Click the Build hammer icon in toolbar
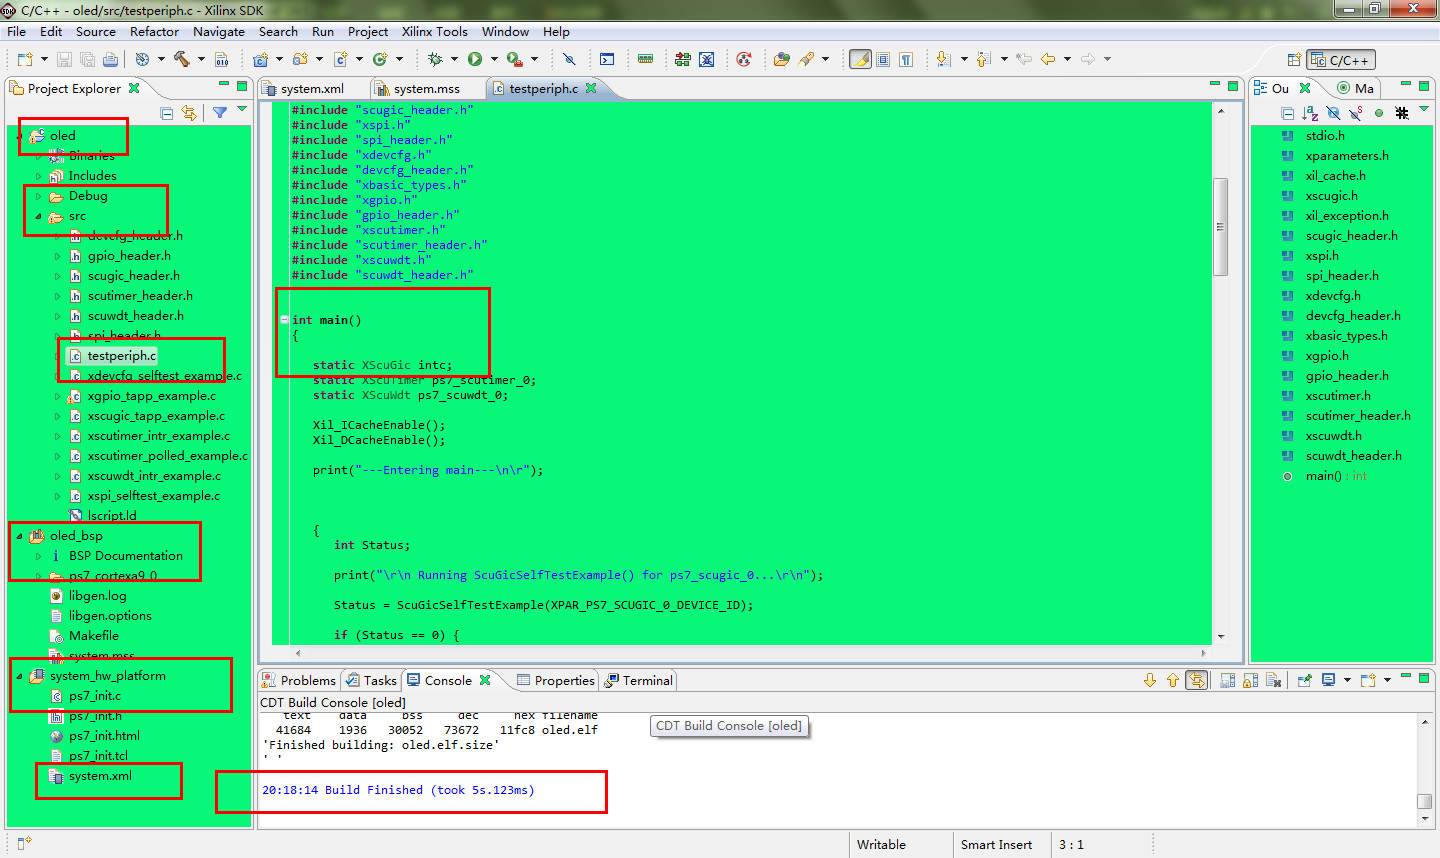The width and height of the screenshot is (1440, 858). pos(182,59)
